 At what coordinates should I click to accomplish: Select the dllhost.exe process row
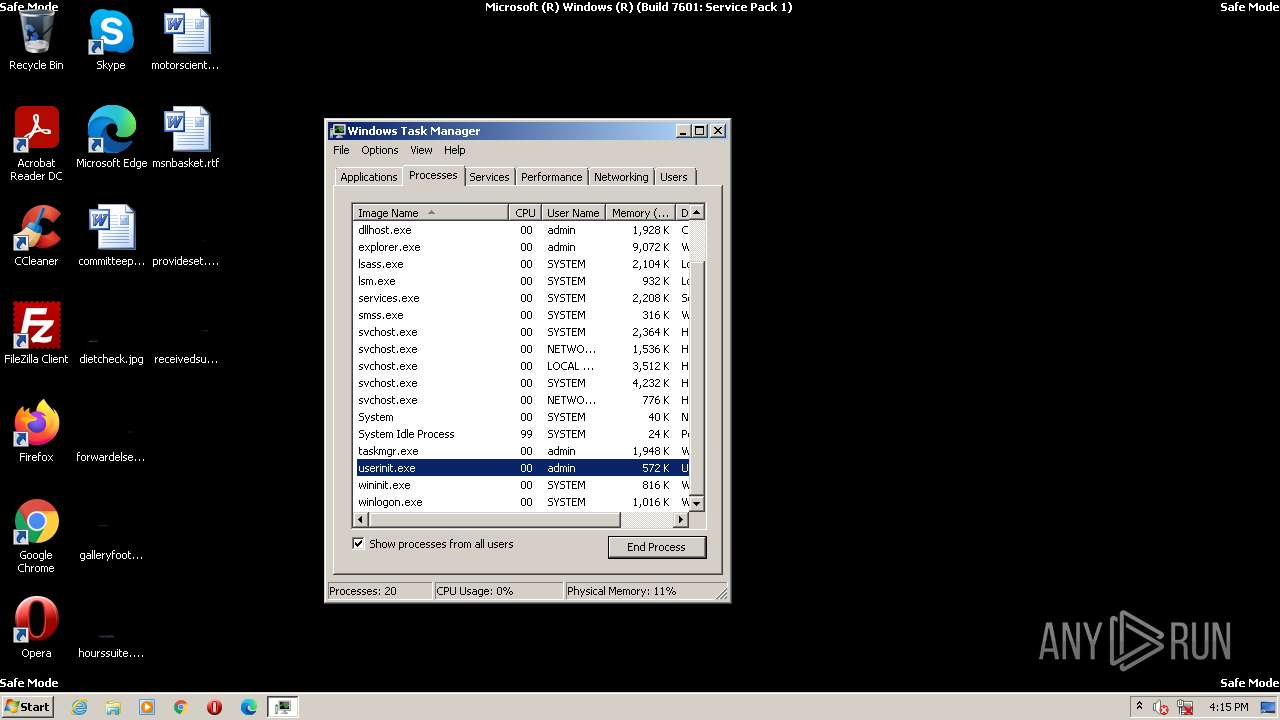tap(521, 230)
